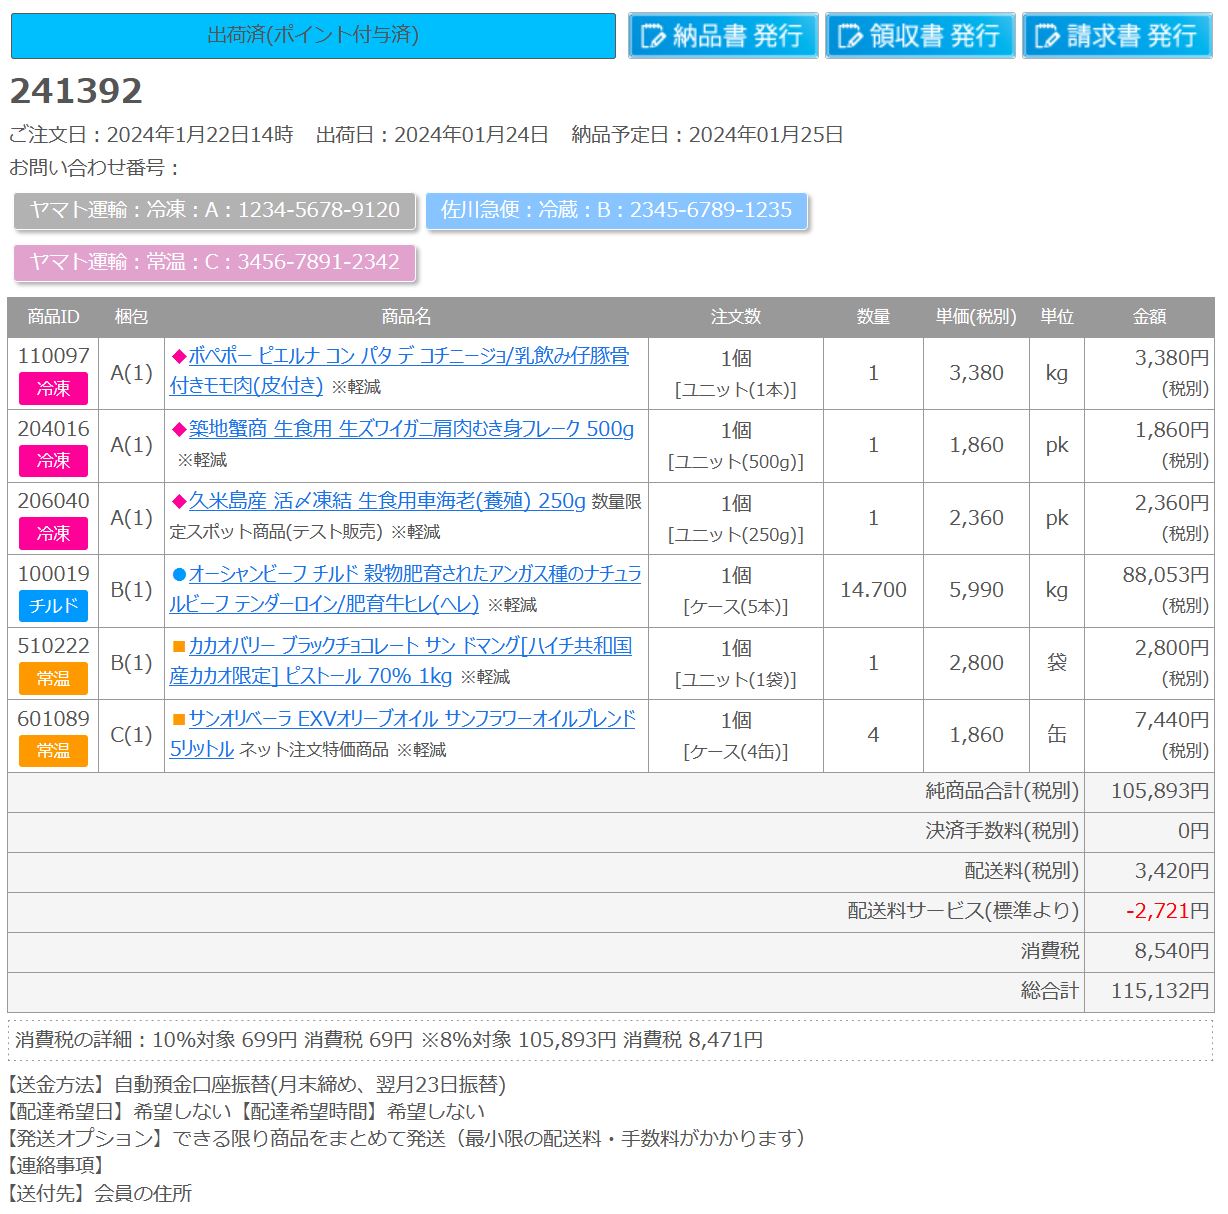Screen dimensions: 1228x1214
Task: Click the チルド badge under product 100019
Action: (x=53, y=606)
